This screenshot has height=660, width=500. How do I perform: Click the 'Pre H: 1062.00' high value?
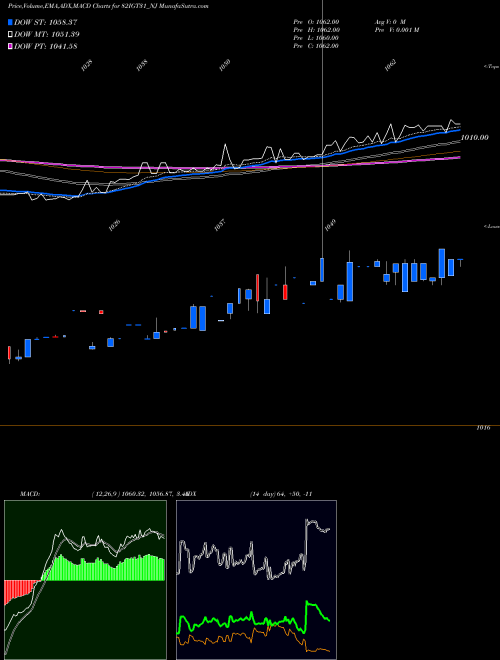click(316, 30)
